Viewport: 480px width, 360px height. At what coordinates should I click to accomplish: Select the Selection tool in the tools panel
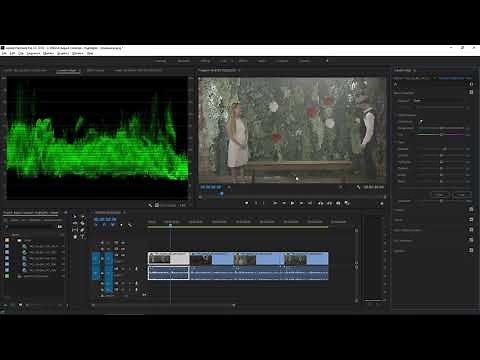click(x=75, y=217)
